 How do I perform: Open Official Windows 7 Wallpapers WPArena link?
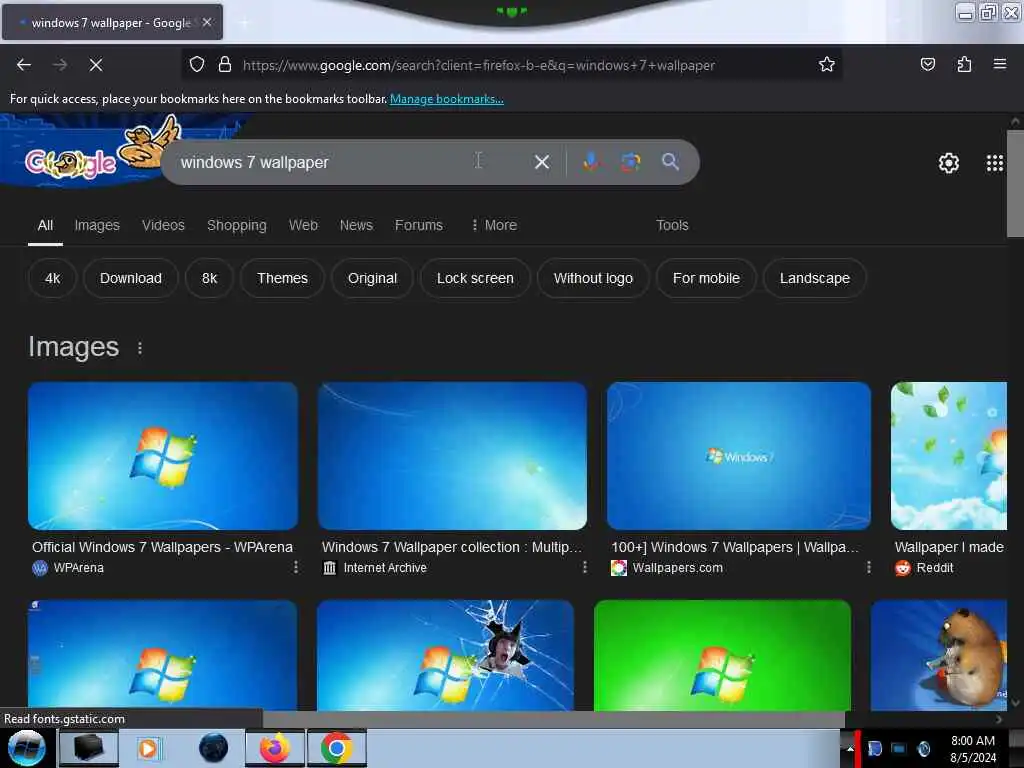[x=162, y=547]
